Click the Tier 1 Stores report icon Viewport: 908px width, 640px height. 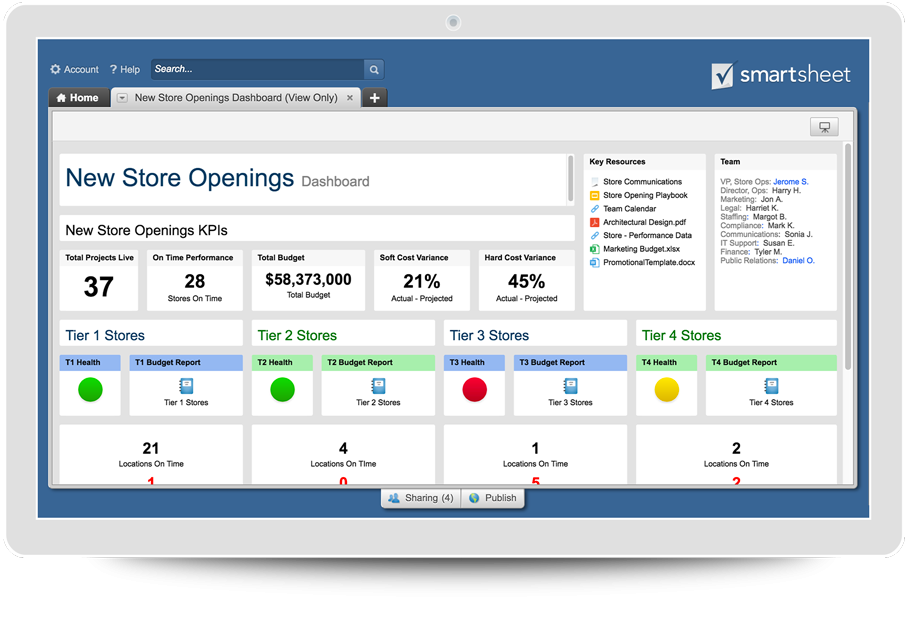186,386
